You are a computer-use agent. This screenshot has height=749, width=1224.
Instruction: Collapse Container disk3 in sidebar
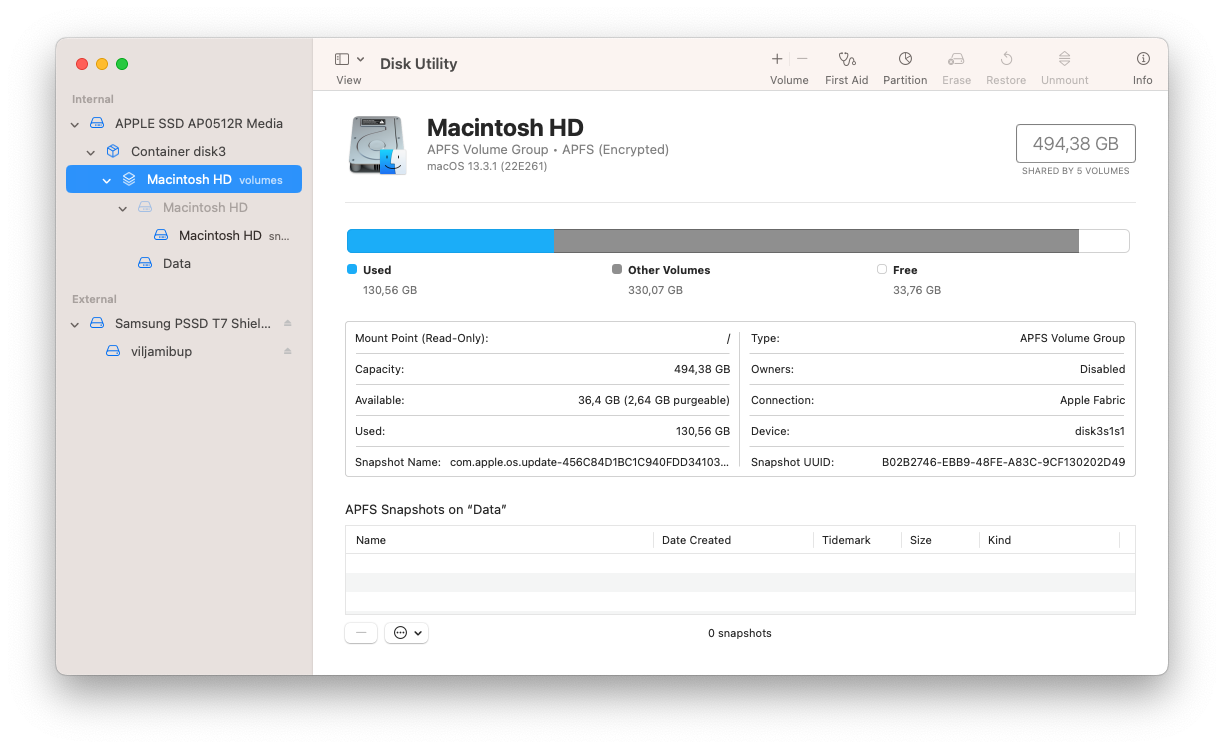(91, 152)
